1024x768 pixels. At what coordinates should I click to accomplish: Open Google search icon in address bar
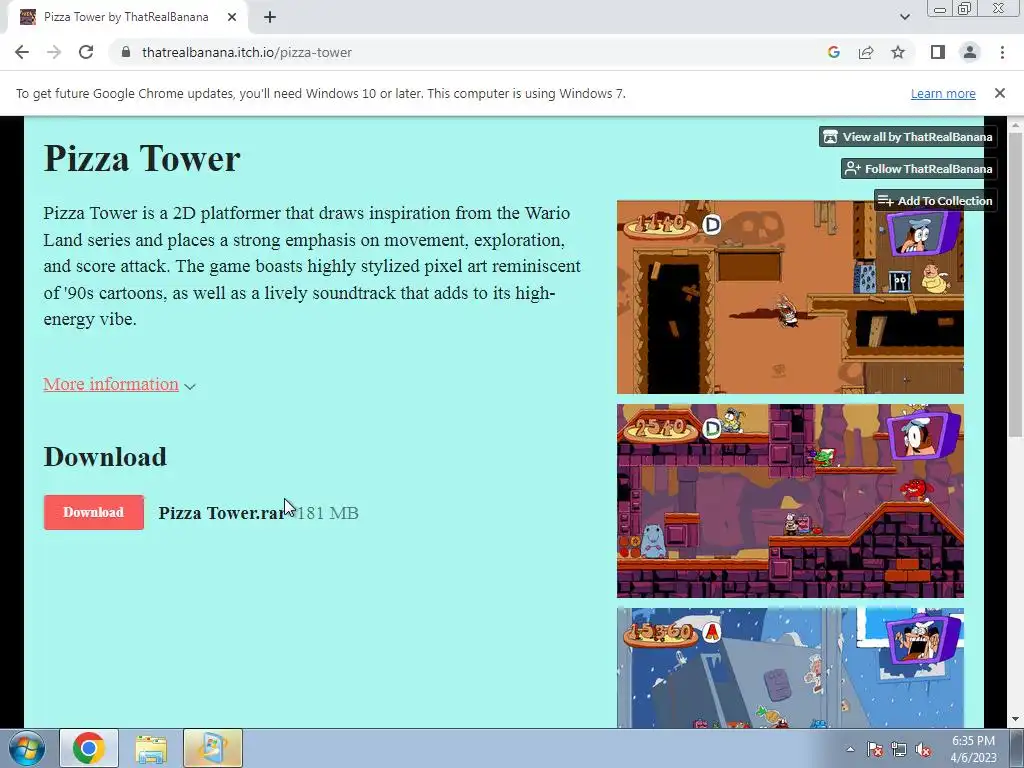pos(833,52)
